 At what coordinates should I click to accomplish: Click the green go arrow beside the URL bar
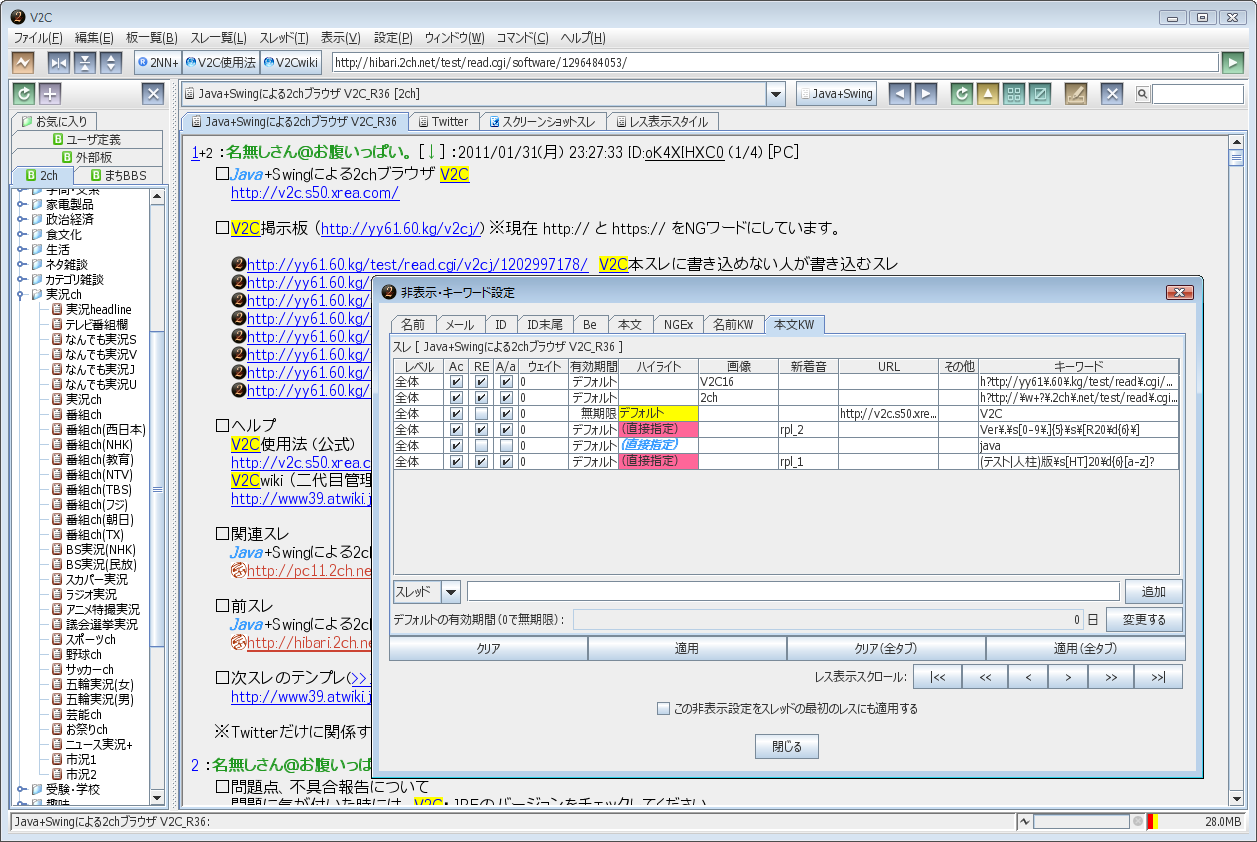[1233, 62]
